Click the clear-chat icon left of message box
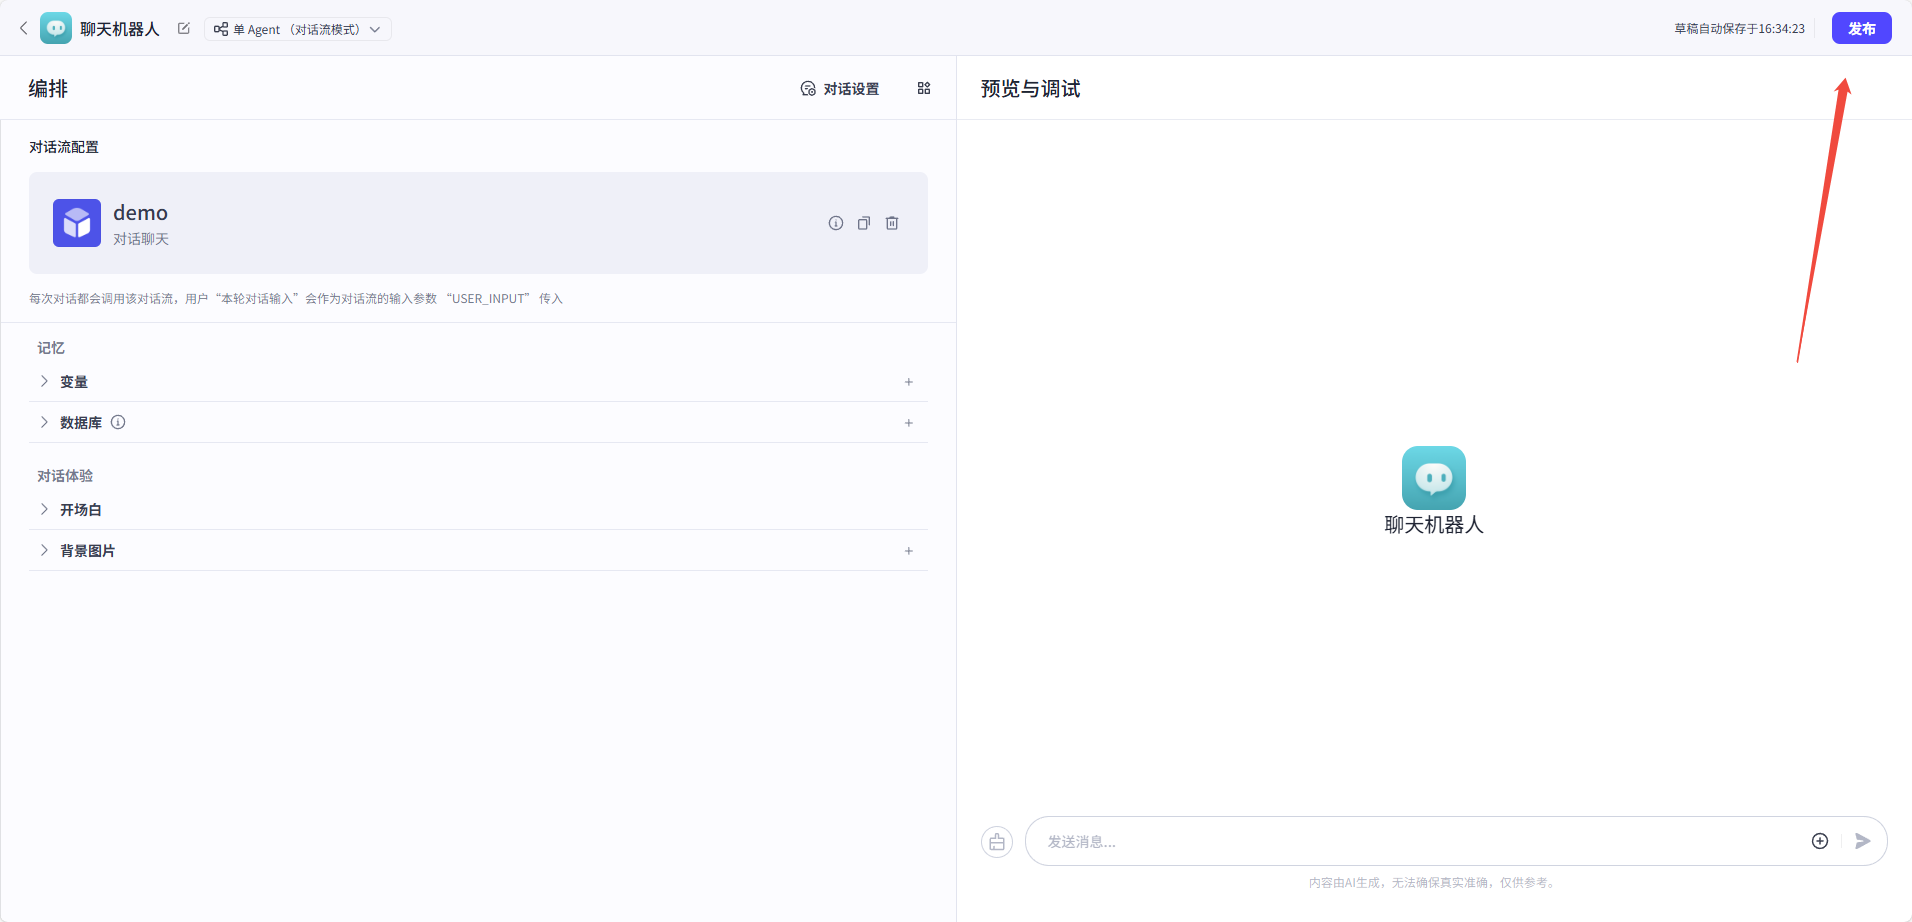 pyautogui.click(x=997, y=842)
